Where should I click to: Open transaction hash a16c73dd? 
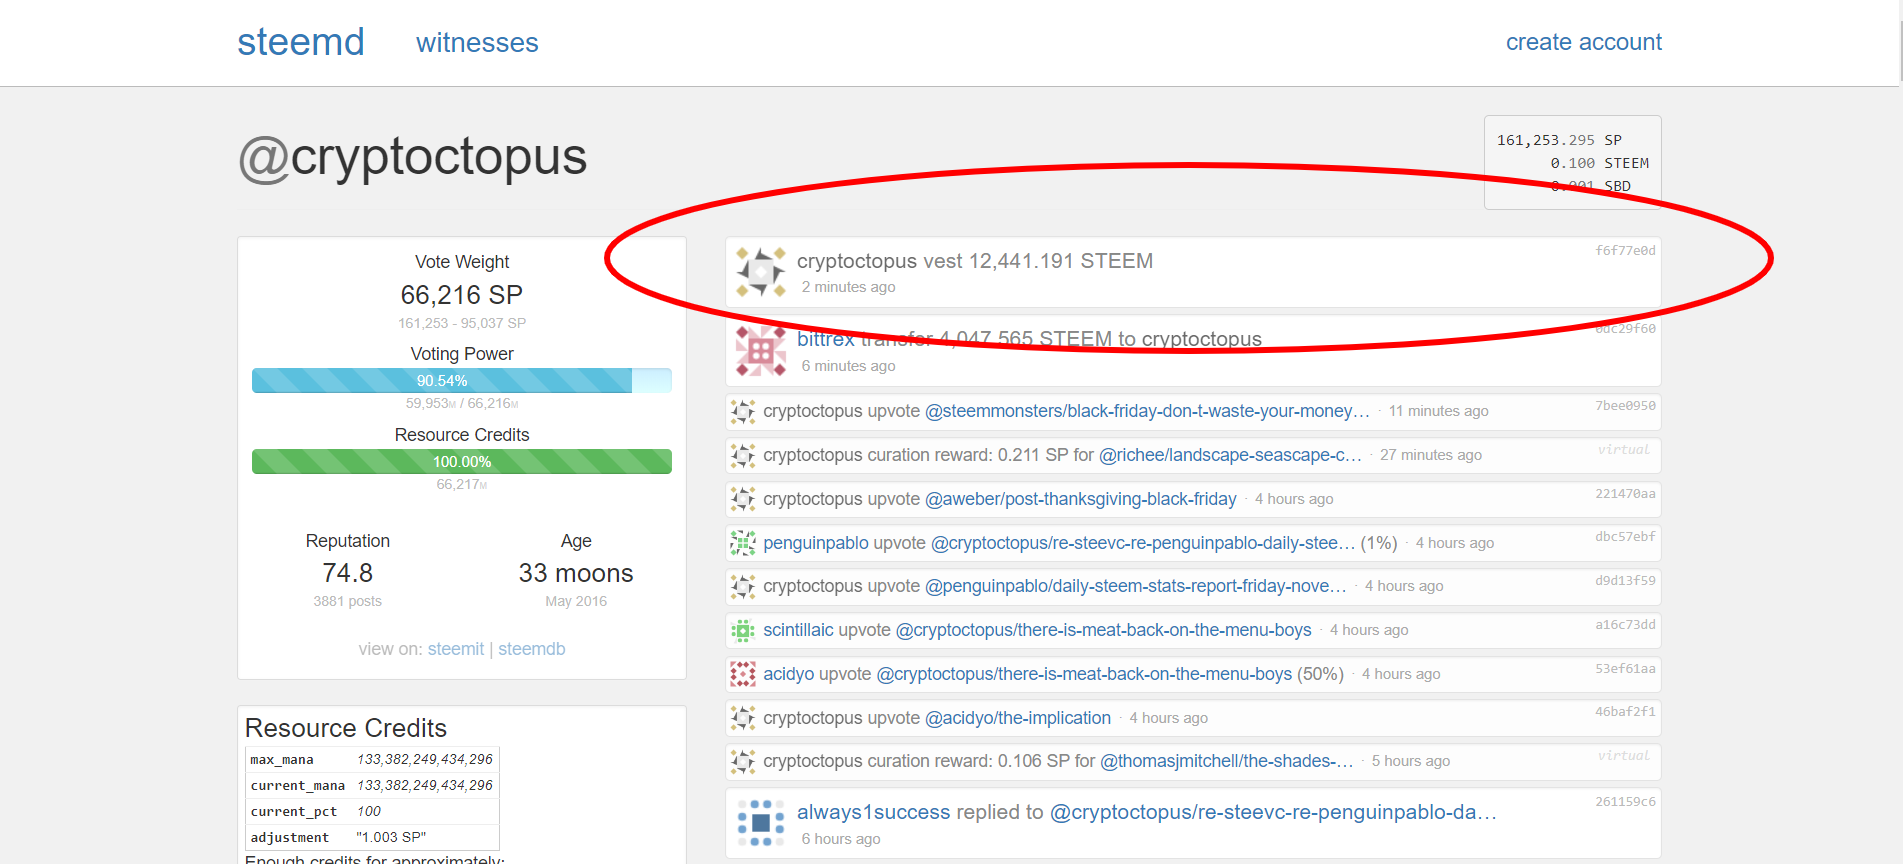pyautogui.click(x=1625, y=625)
